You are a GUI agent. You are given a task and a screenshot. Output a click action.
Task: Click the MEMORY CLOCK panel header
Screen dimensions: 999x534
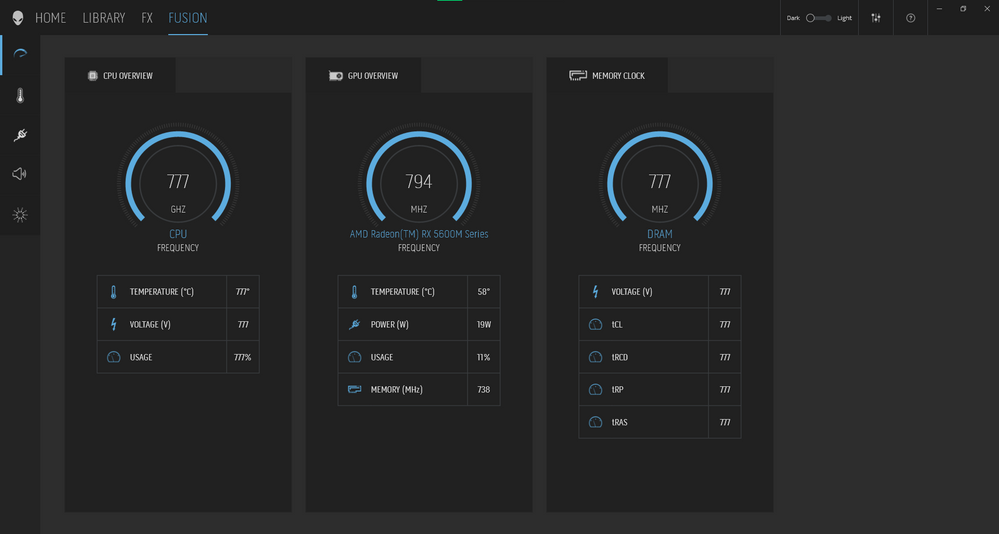pyautogui.click(x=607, y=75)
